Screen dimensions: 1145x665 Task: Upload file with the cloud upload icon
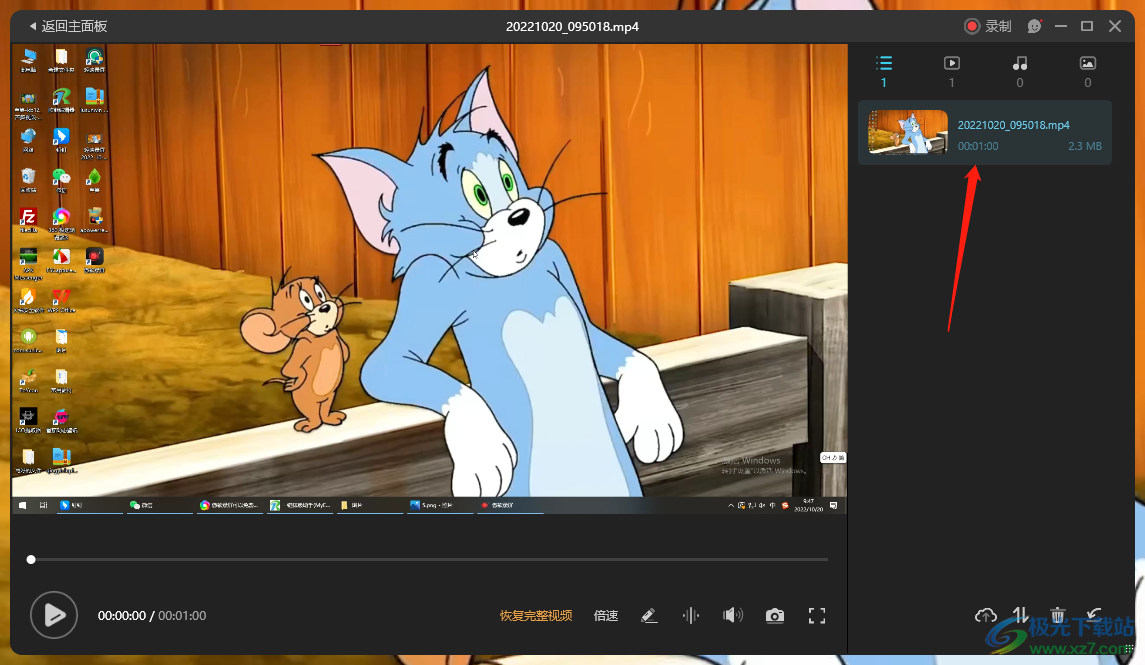pyautogui.click(x=985, y=615)
